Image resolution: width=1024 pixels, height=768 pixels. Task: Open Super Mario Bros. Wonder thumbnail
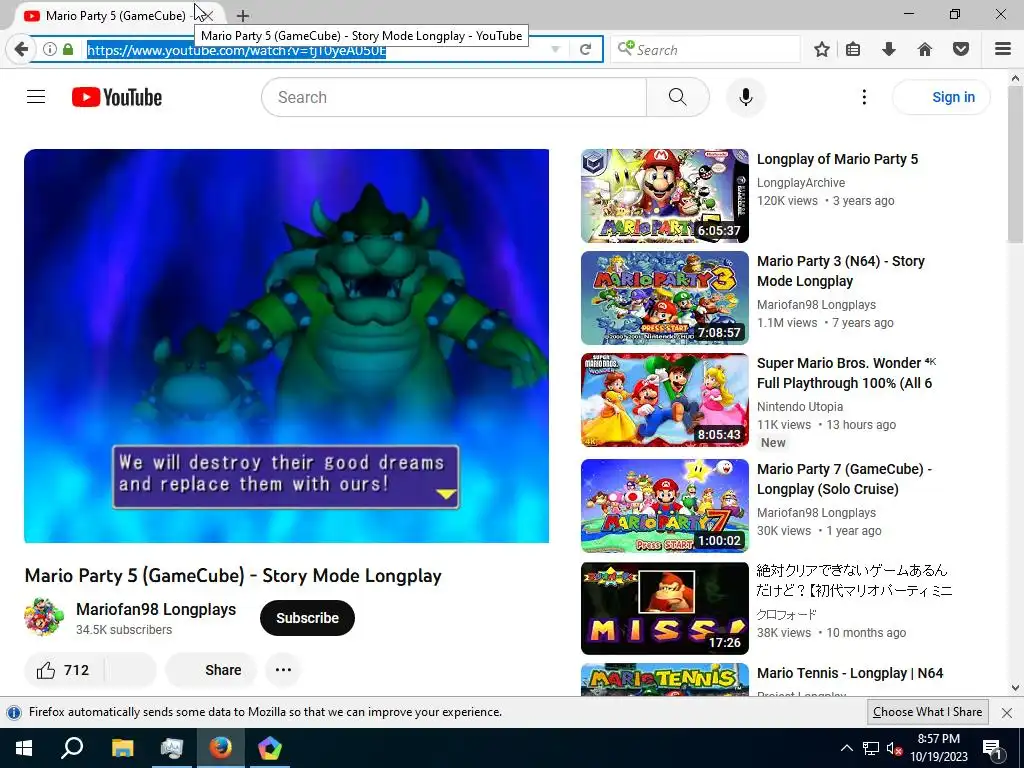[664, 400]
